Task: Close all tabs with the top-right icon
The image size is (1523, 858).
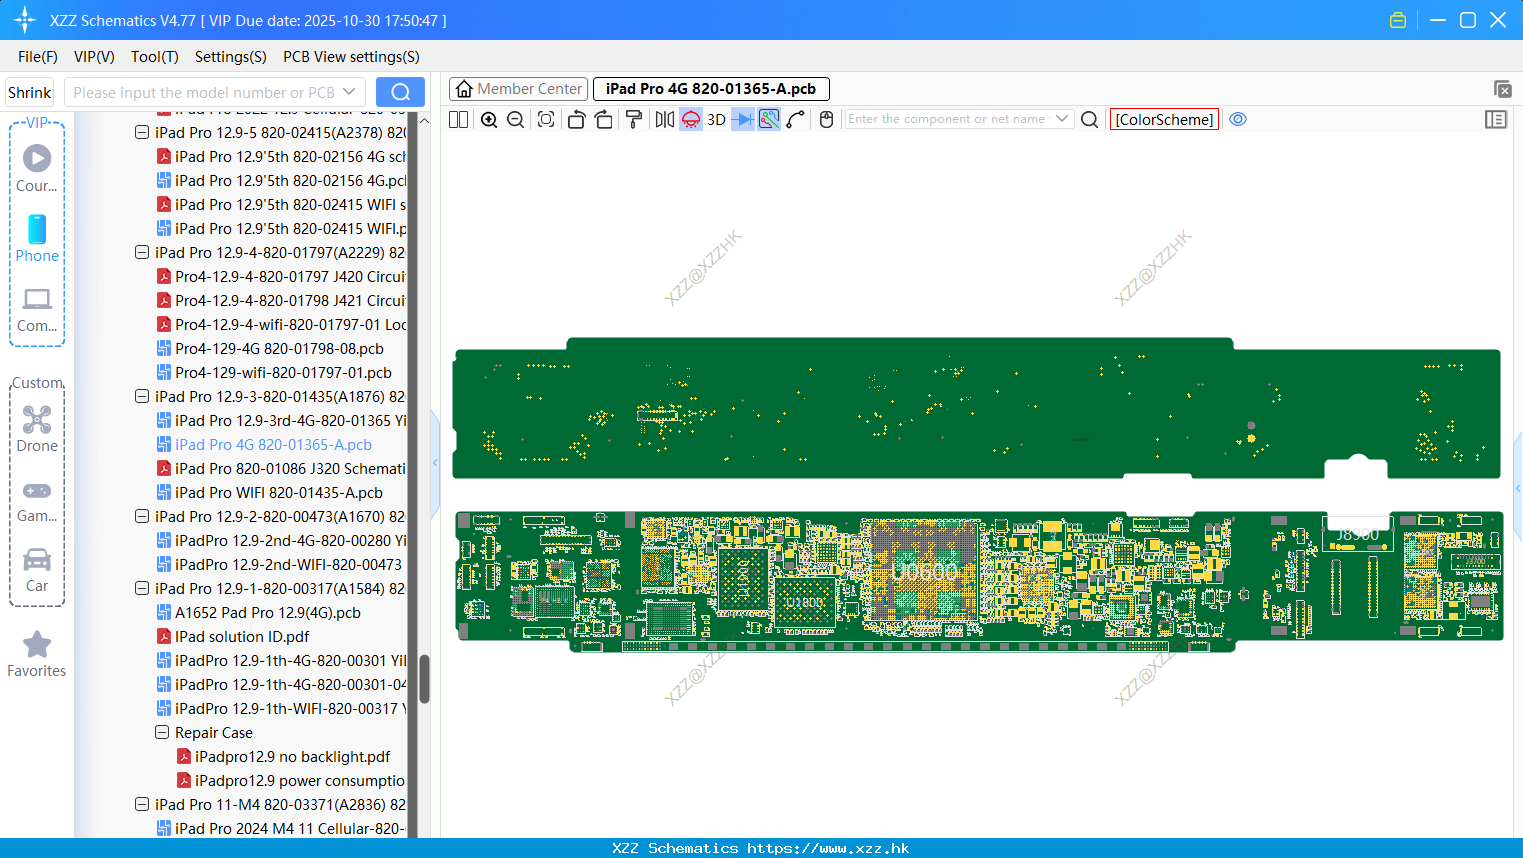Action: [1502, 89]
